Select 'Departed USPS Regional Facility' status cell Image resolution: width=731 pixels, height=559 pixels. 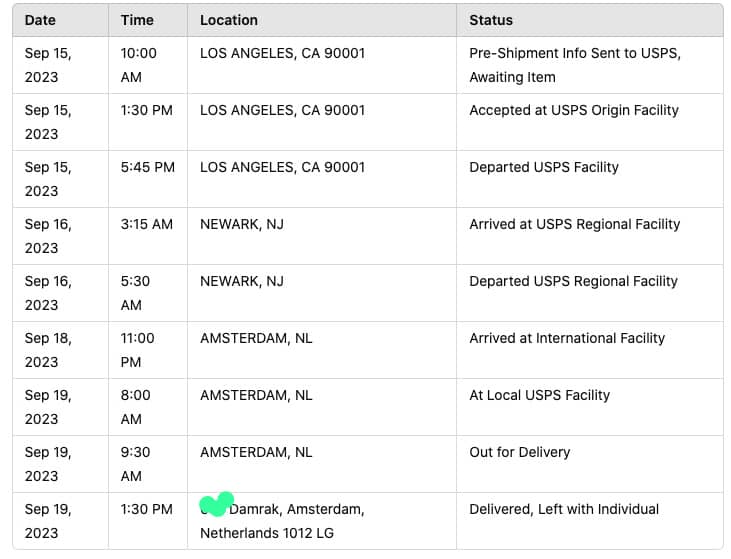click(x=574, y=281)
